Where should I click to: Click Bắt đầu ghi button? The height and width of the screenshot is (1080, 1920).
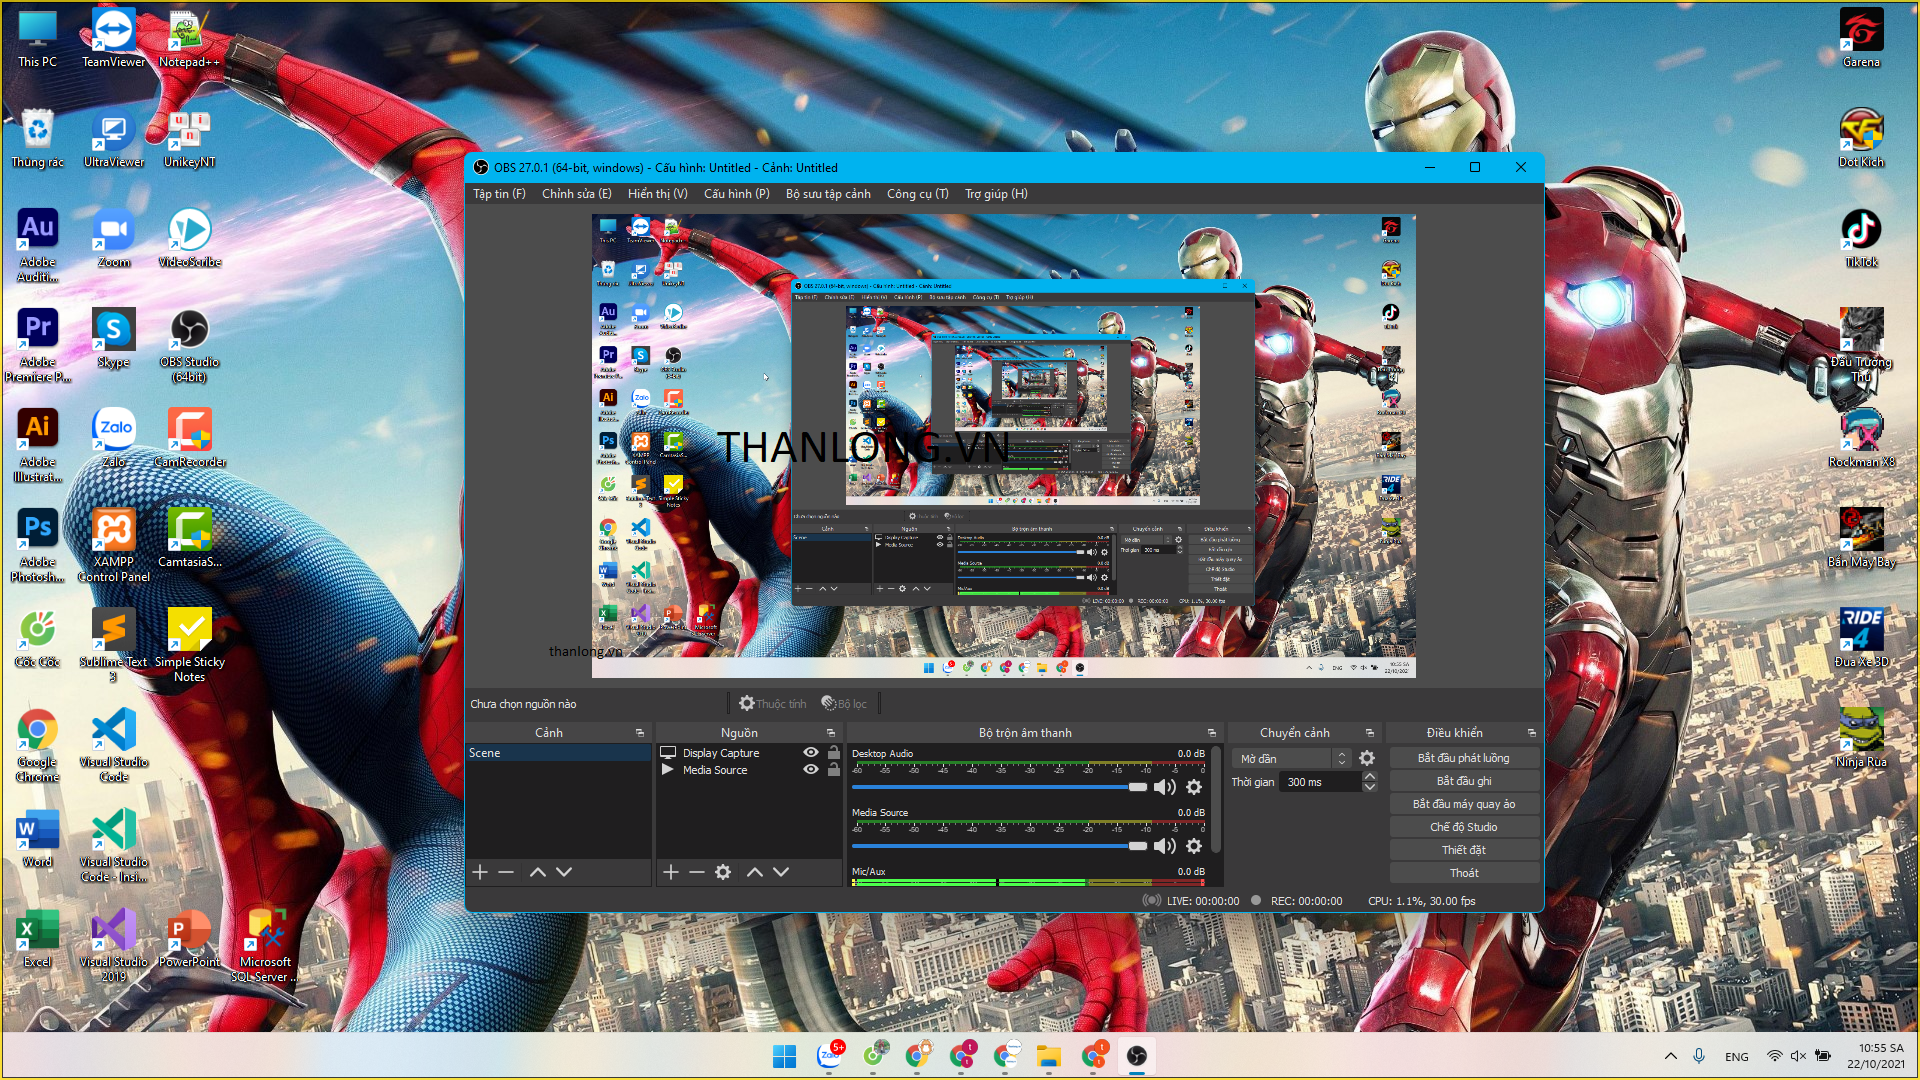coord(1463,781)
